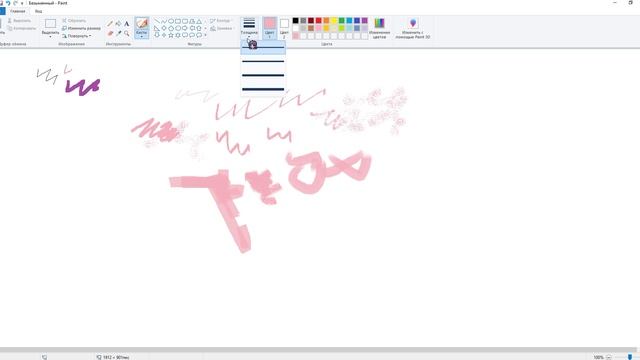Screen dimensions: 640x360
Task: Click the Brushes (Кисти) tool icon
Action: [x=142, y=23]
